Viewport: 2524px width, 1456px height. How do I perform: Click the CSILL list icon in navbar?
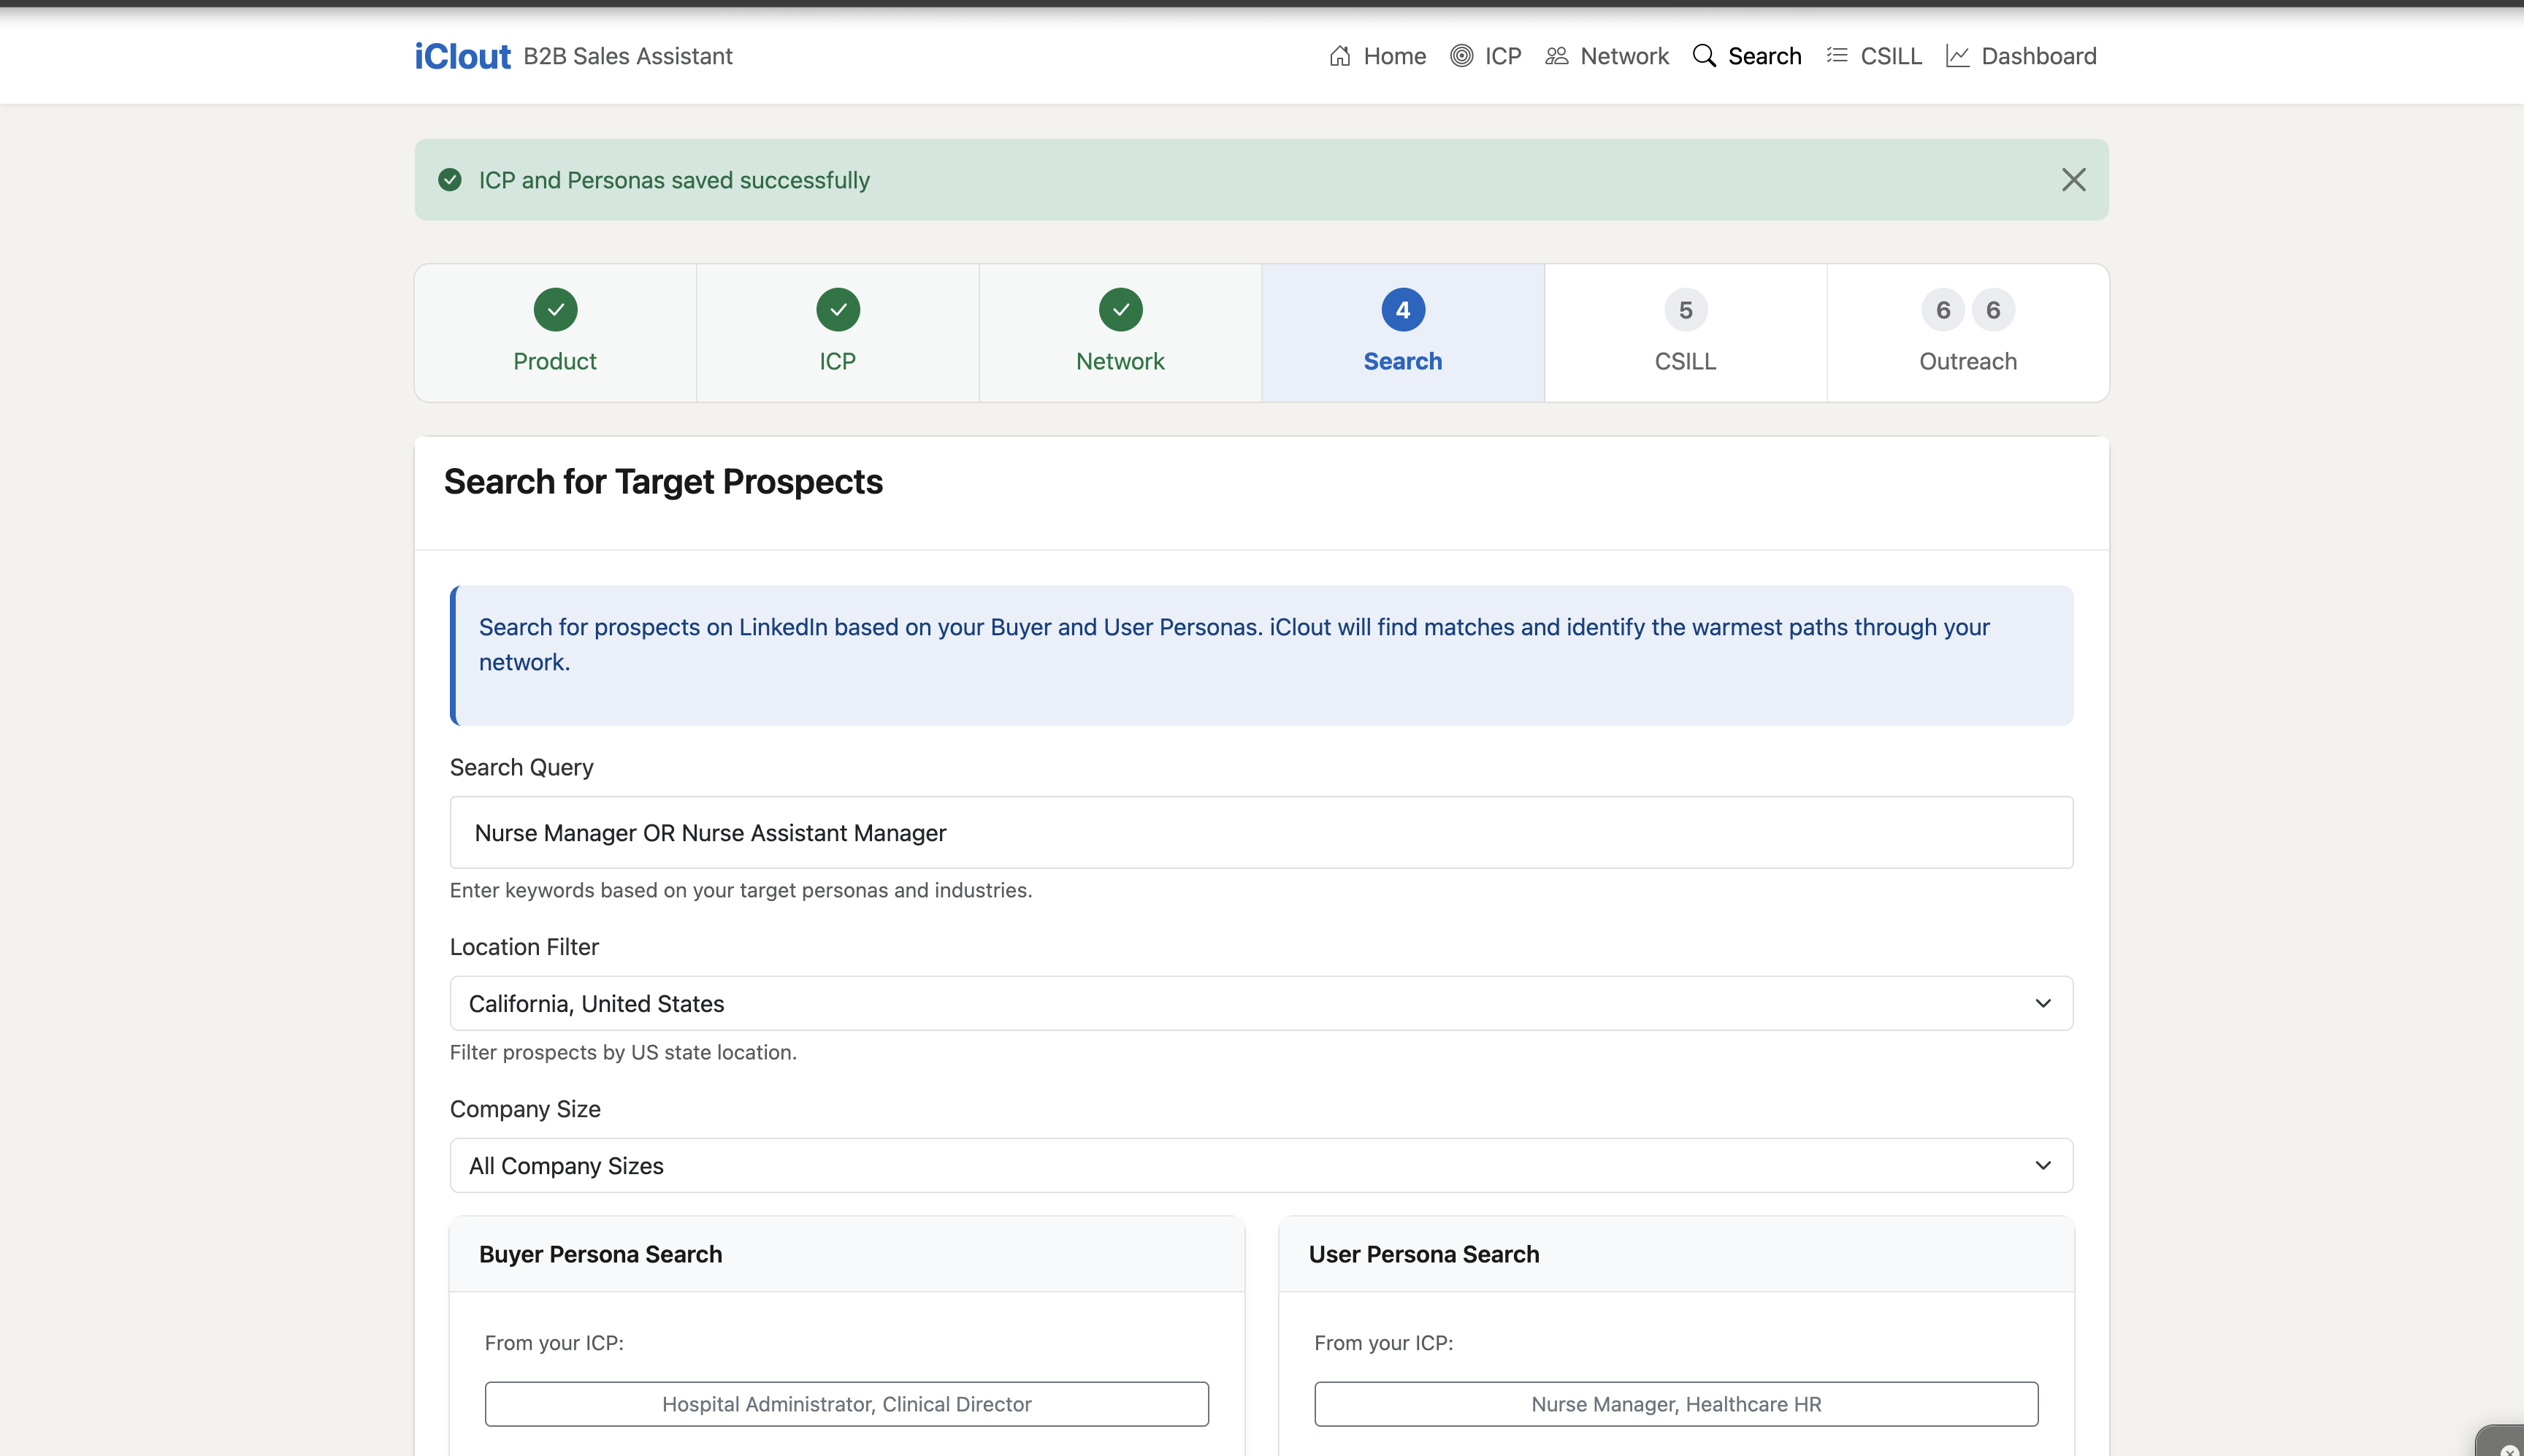1836,56
